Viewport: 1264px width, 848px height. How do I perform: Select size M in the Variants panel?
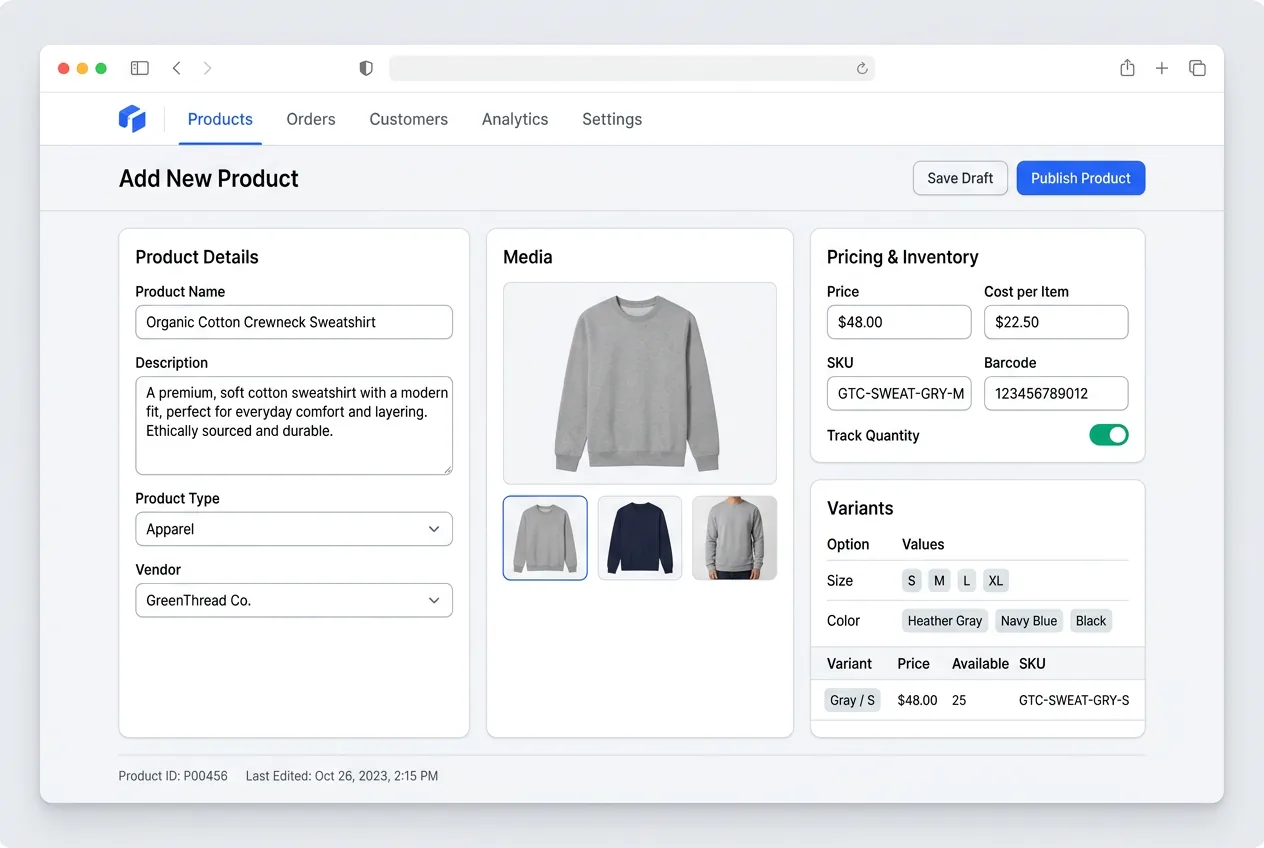[x=939, y=580]
